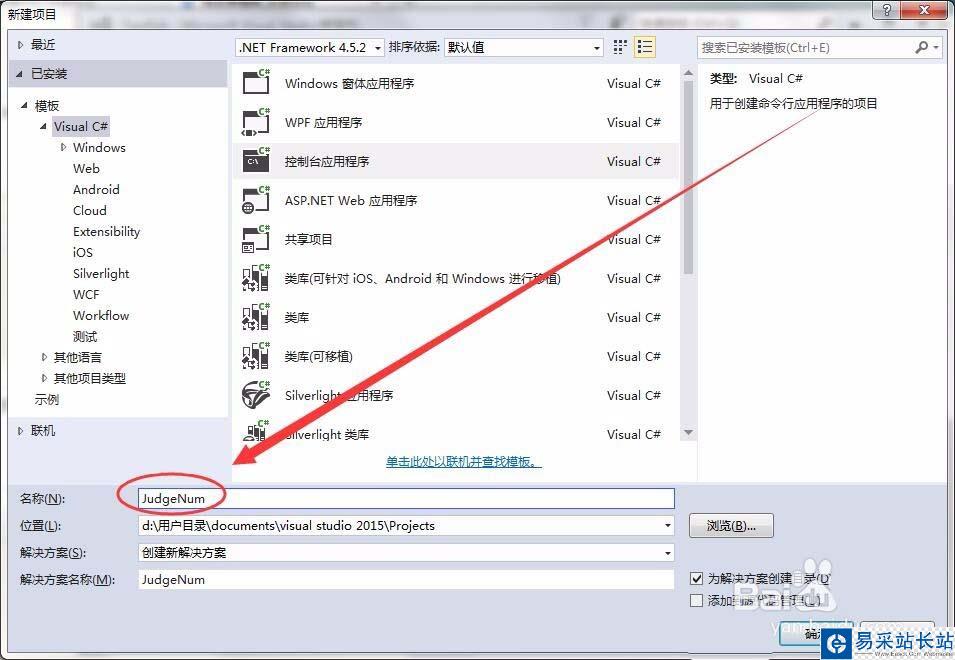Click the 解决方案名称 input field

pos(406,580)
